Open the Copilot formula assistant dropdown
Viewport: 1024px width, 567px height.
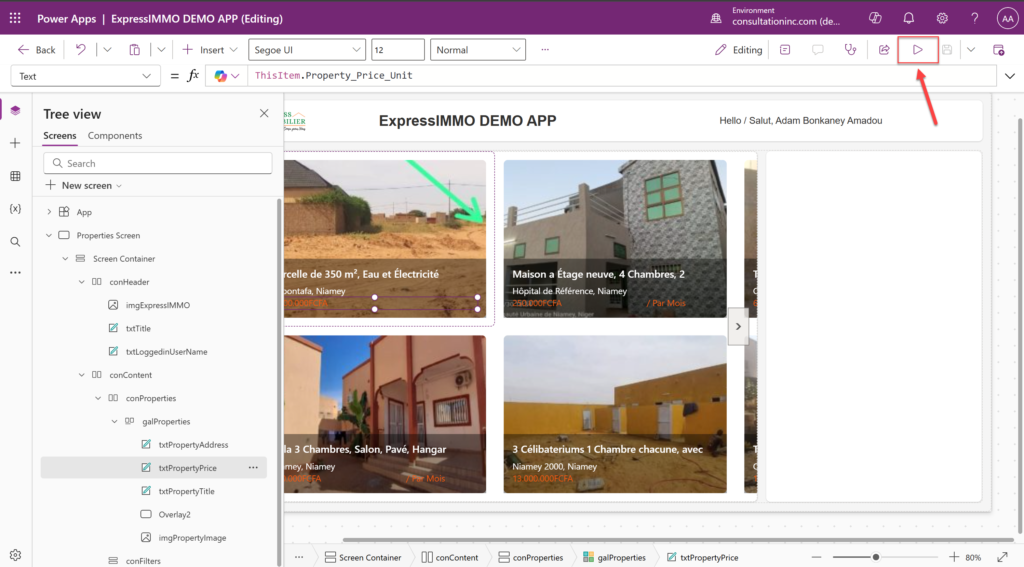coord(227,76)
